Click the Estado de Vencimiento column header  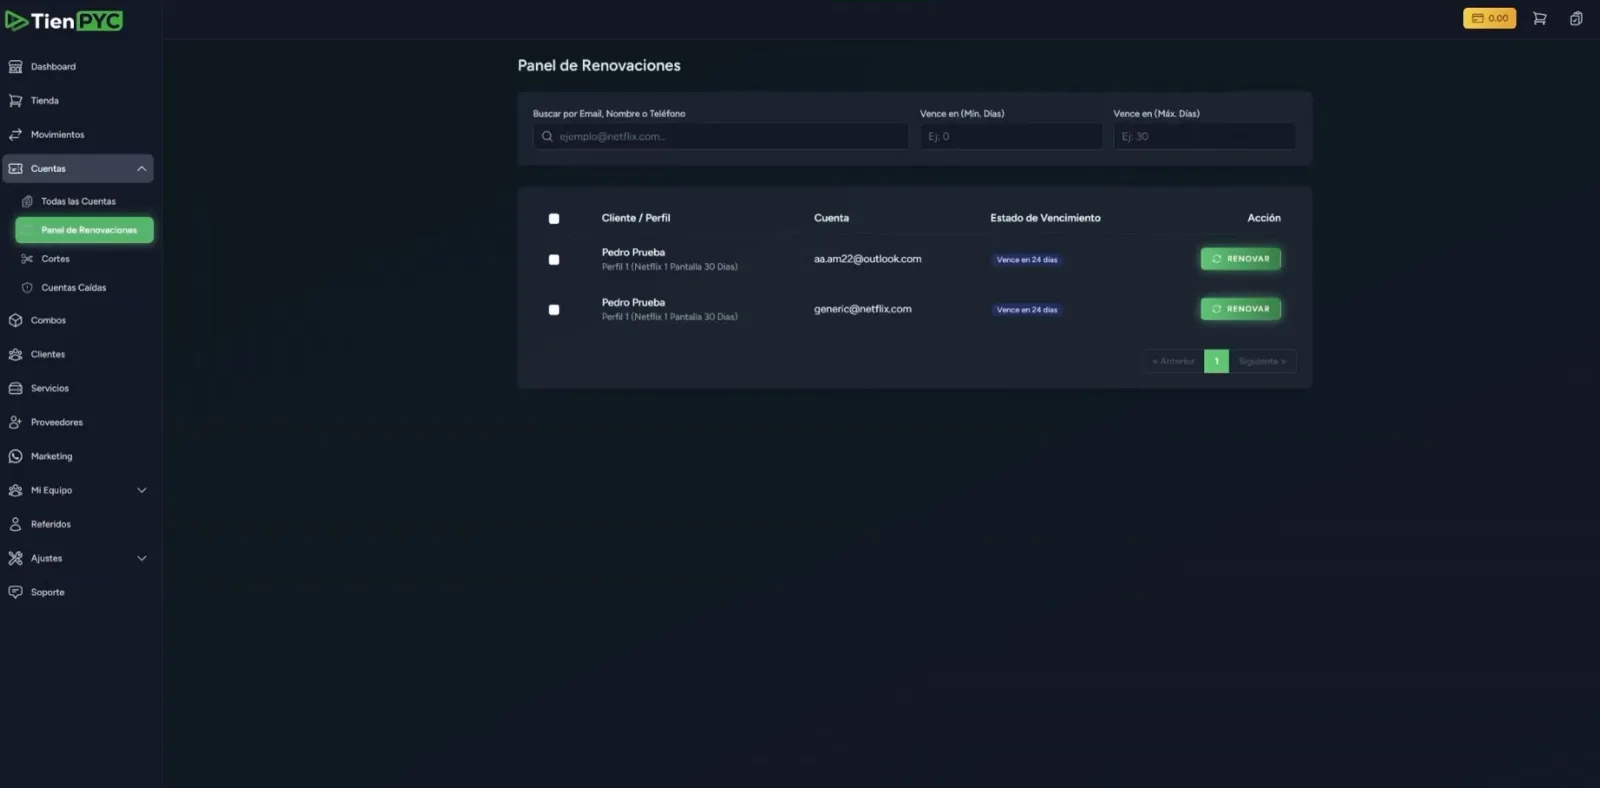(x=1045, y=218)
